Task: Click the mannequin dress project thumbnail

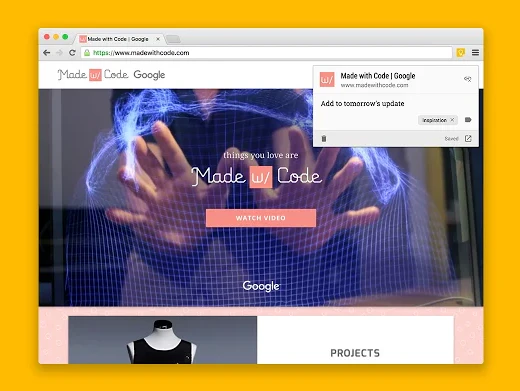Action: point(163,340)
